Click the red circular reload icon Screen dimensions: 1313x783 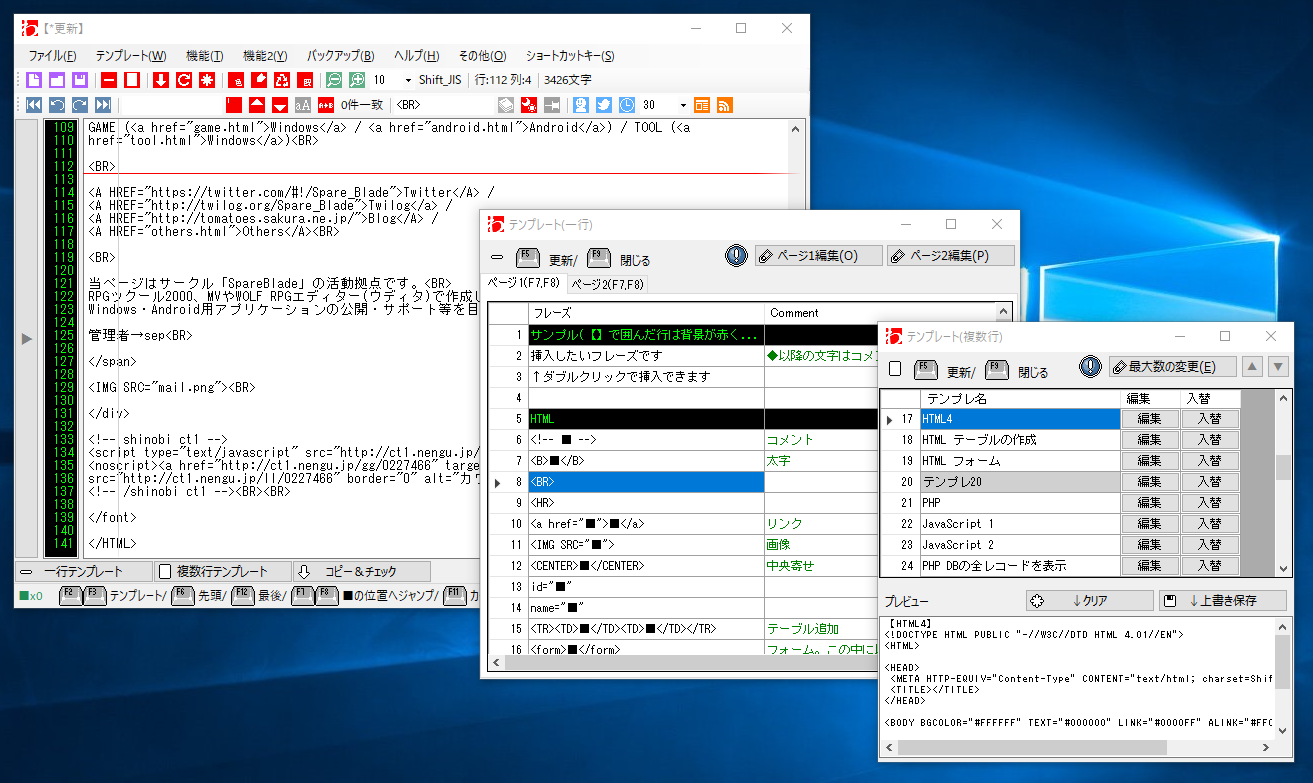click(x=183, y=80)
